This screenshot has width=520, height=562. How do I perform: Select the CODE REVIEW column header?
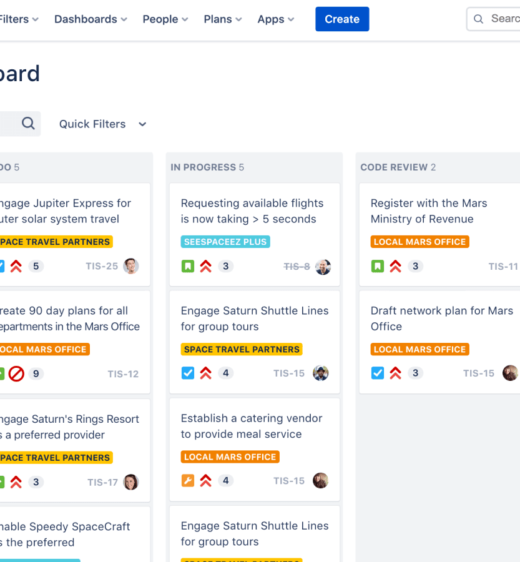pos(398,167)
